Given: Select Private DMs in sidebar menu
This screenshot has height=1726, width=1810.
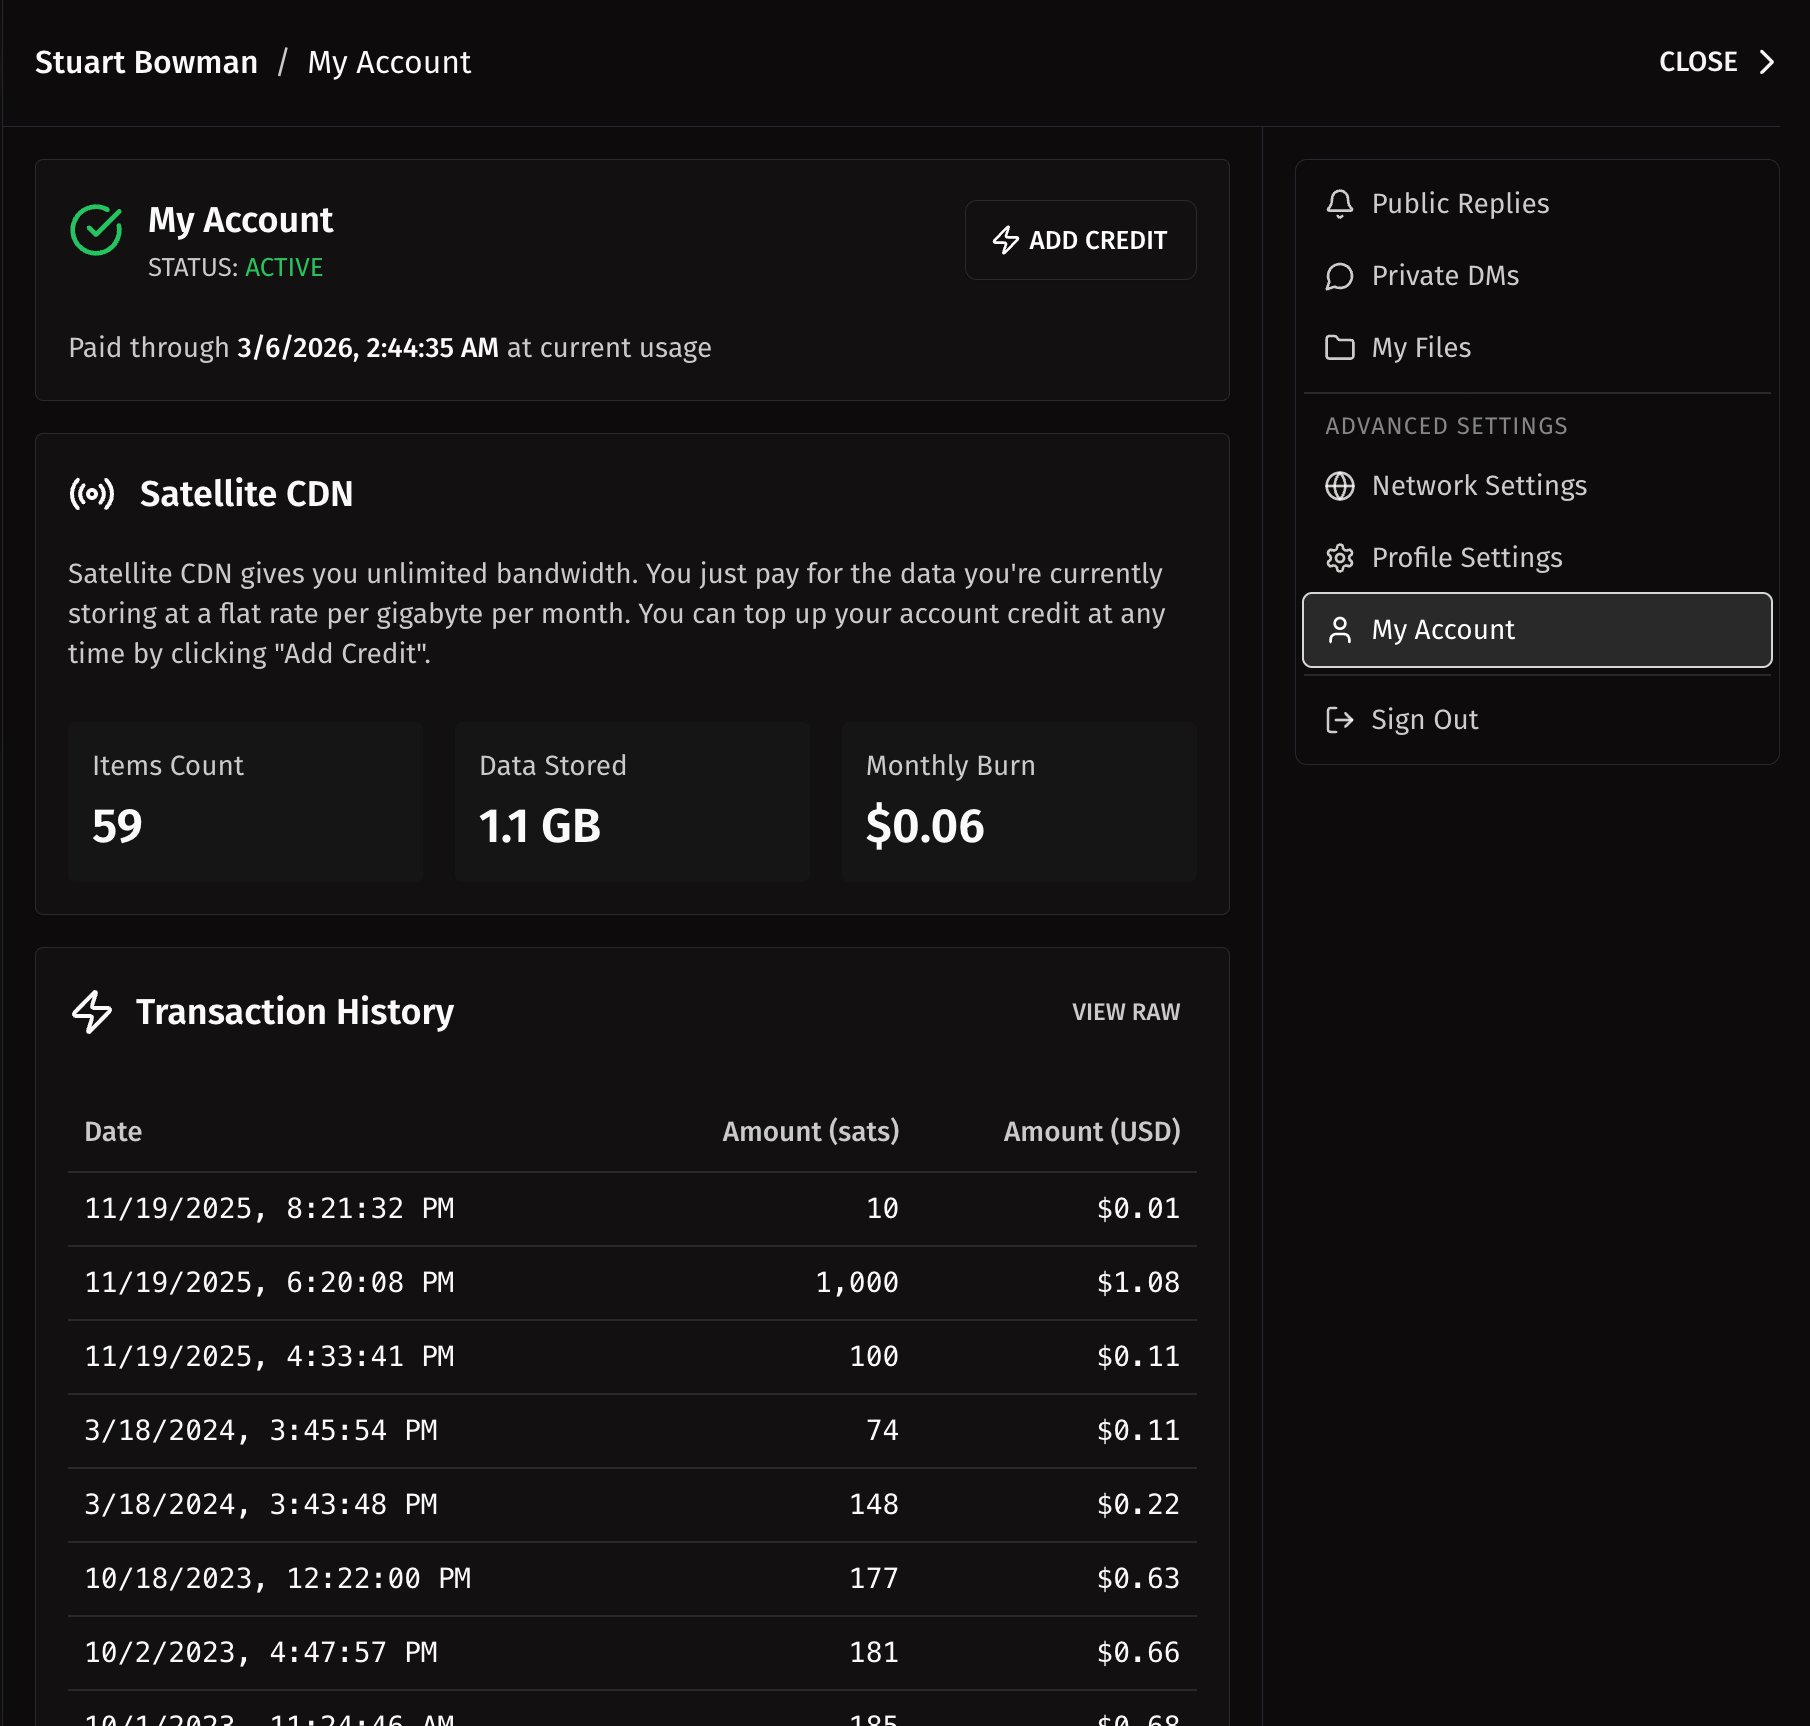Looking at the screenshot, I should pyautogui.click(x=1444, y=276).
